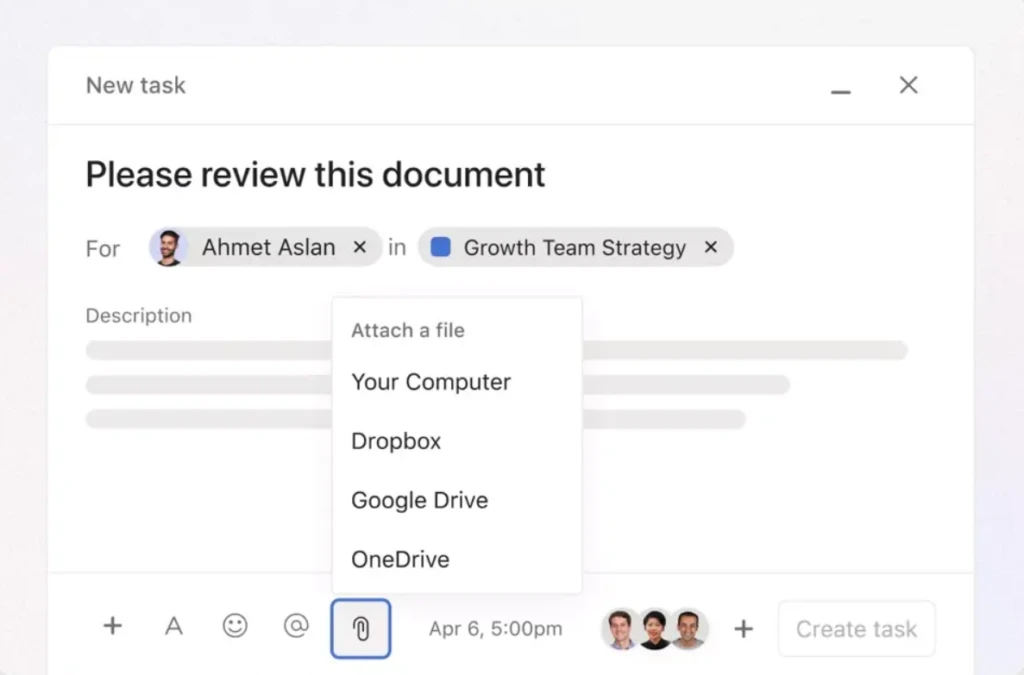Remove the Growth Team Strategy project with the X

coord(711,247)
